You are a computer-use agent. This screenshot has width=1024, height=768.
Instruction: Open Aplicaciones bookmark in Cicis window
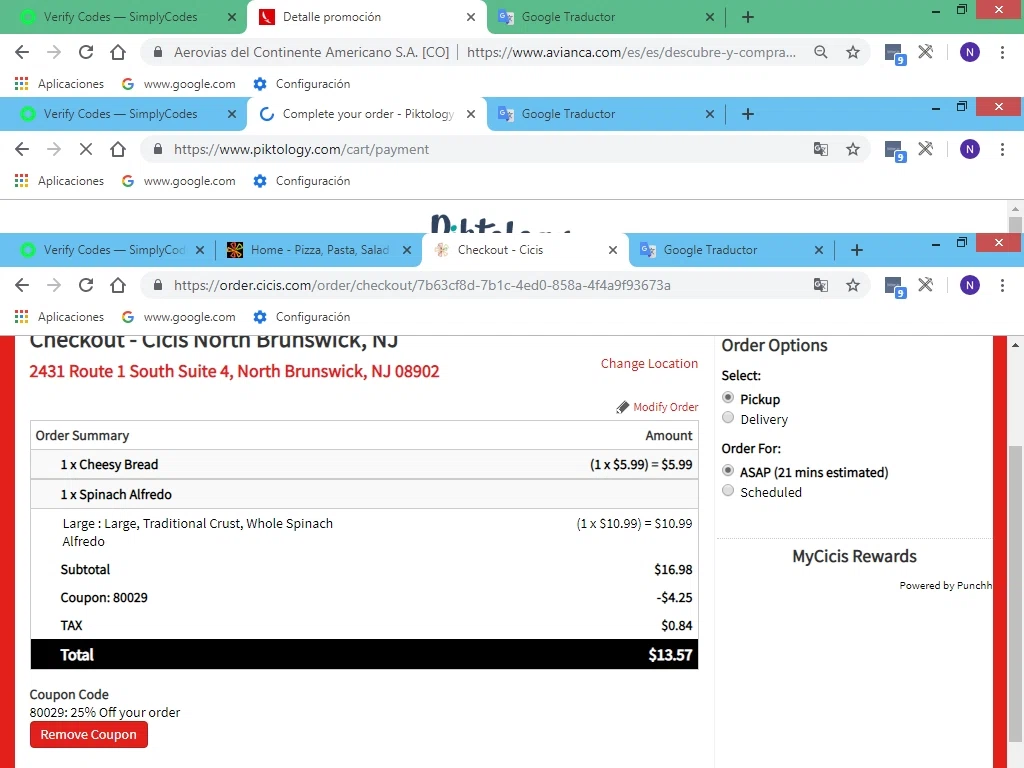(x=59, y=317)
